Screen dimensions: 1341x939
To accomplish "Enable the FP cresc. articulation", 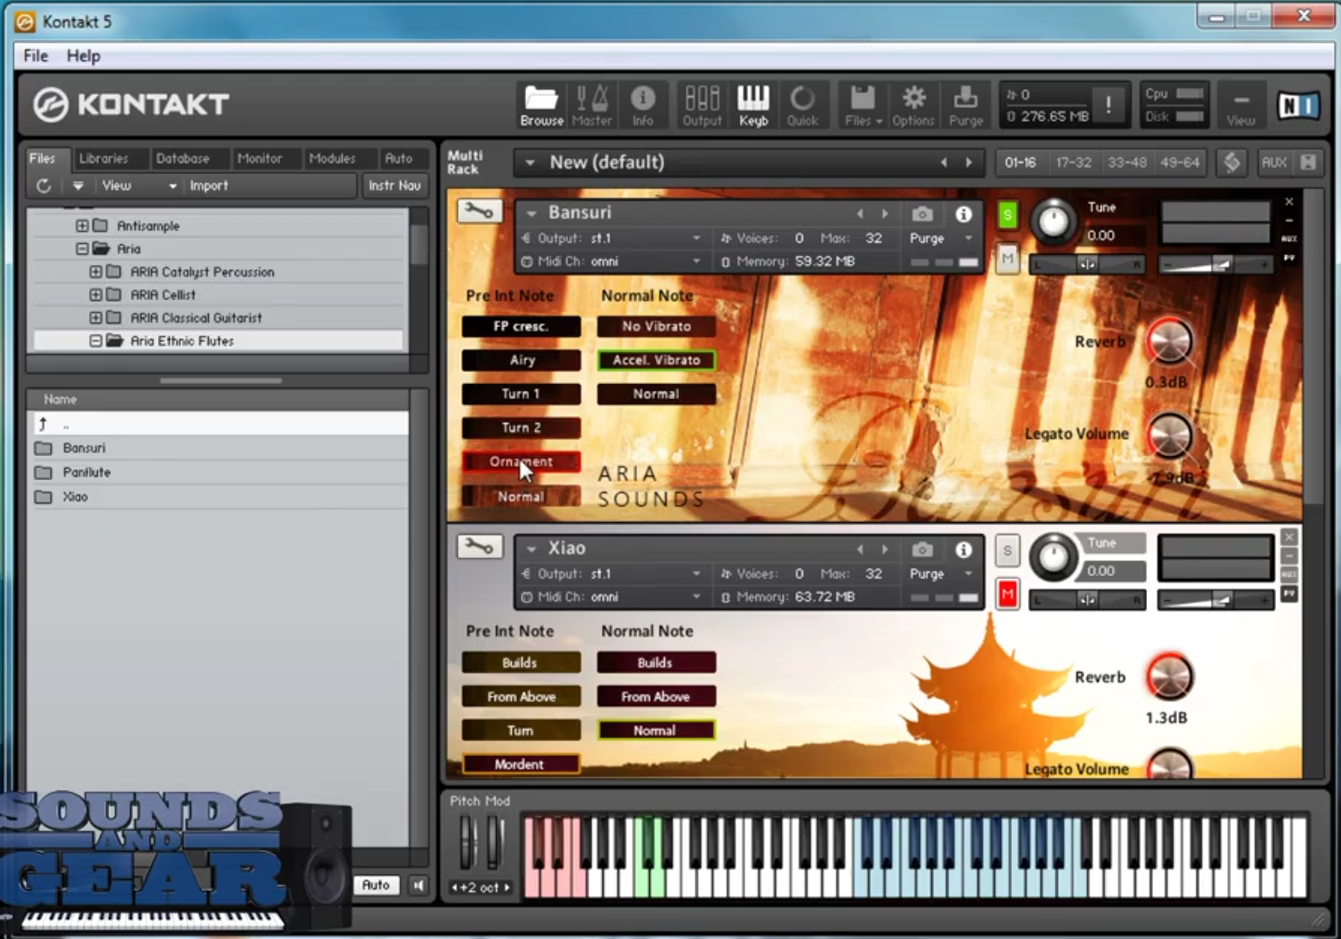I will 521,326.
